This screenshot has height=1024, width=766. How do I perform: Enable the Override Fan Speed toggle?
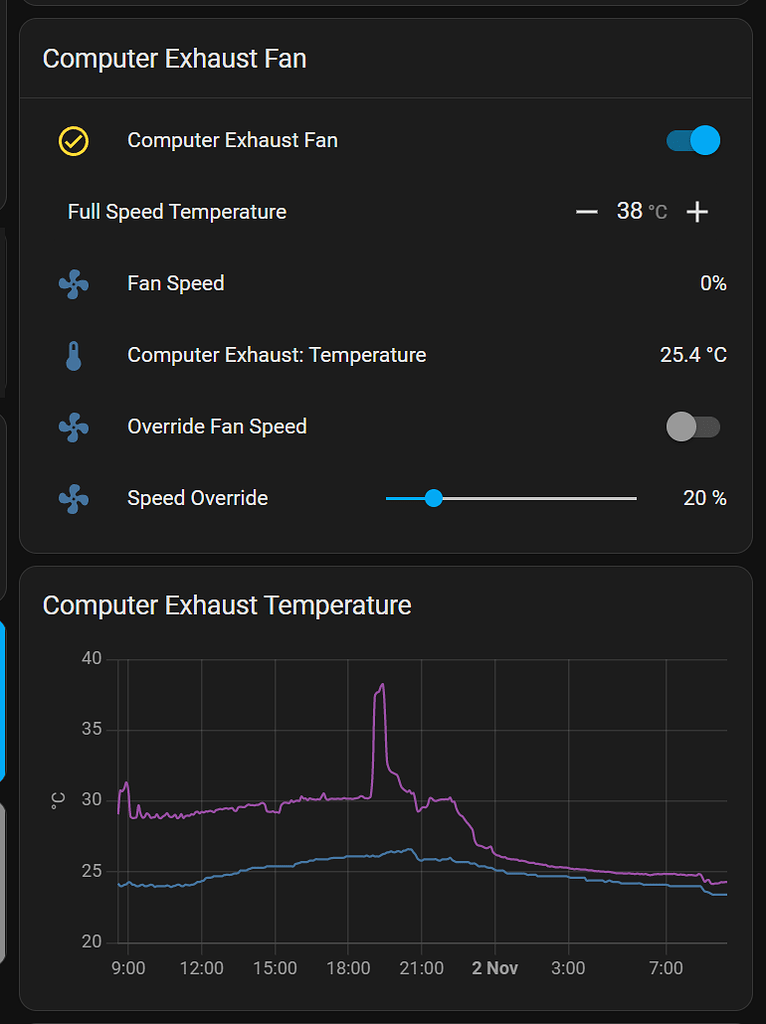tap(693, 427)
